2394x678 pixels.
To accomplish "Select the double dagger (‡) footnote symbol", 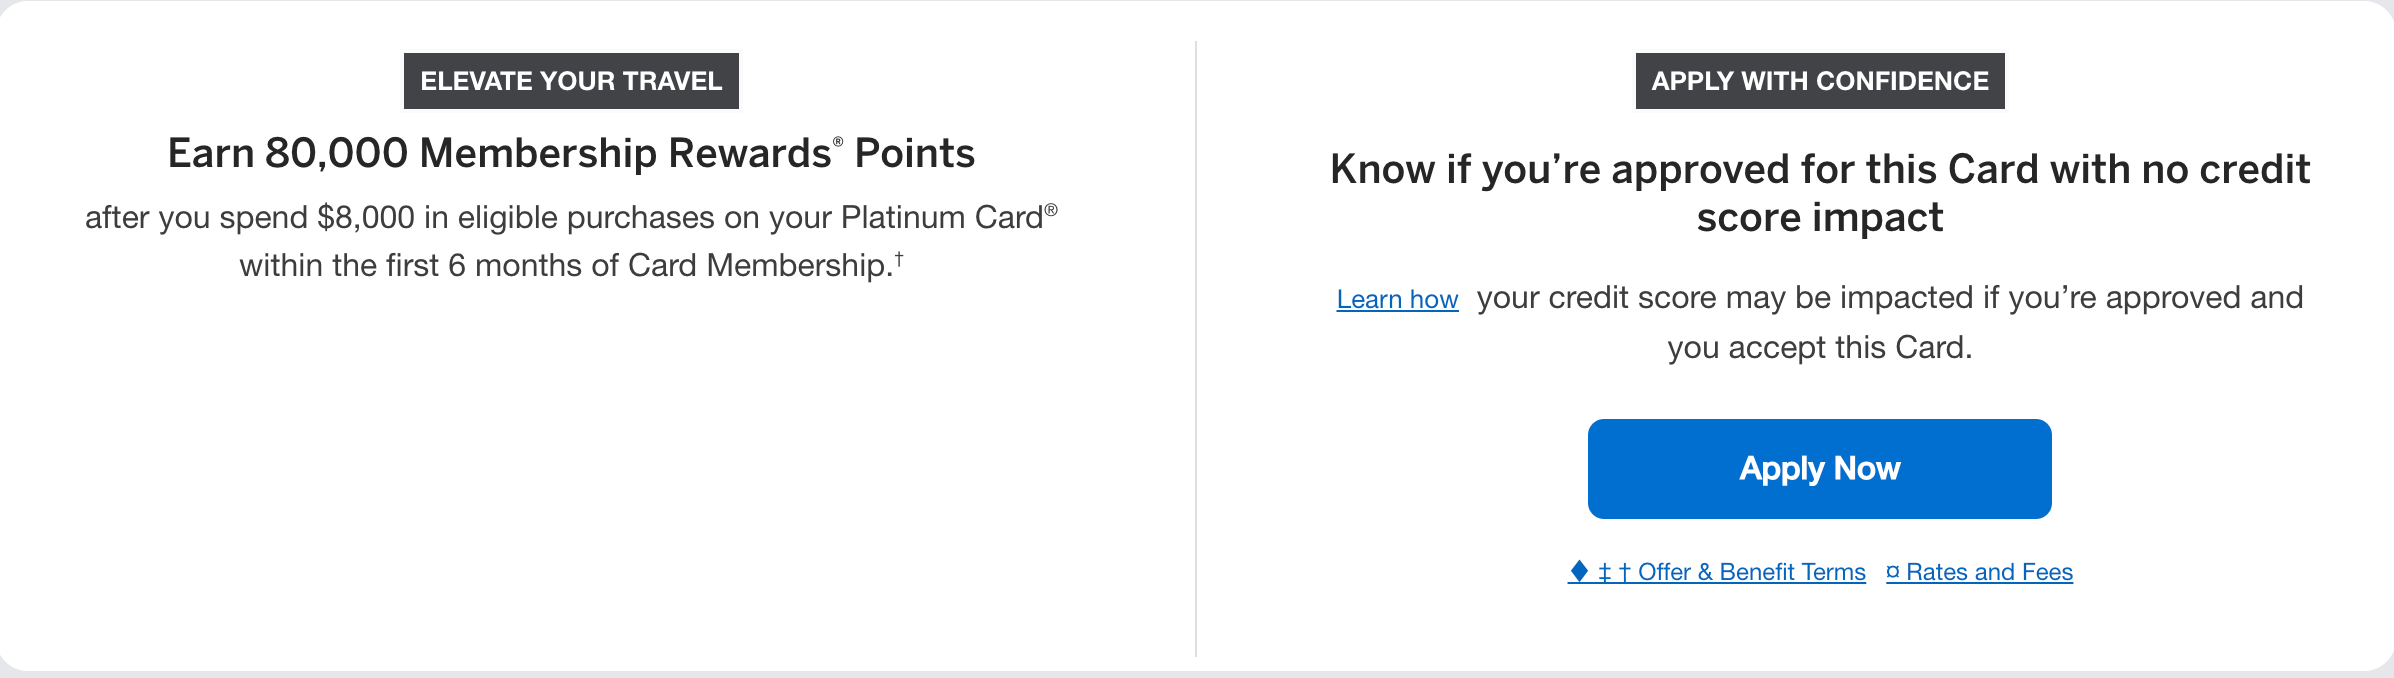I will pyautogui.click(x=1605, y=570).
